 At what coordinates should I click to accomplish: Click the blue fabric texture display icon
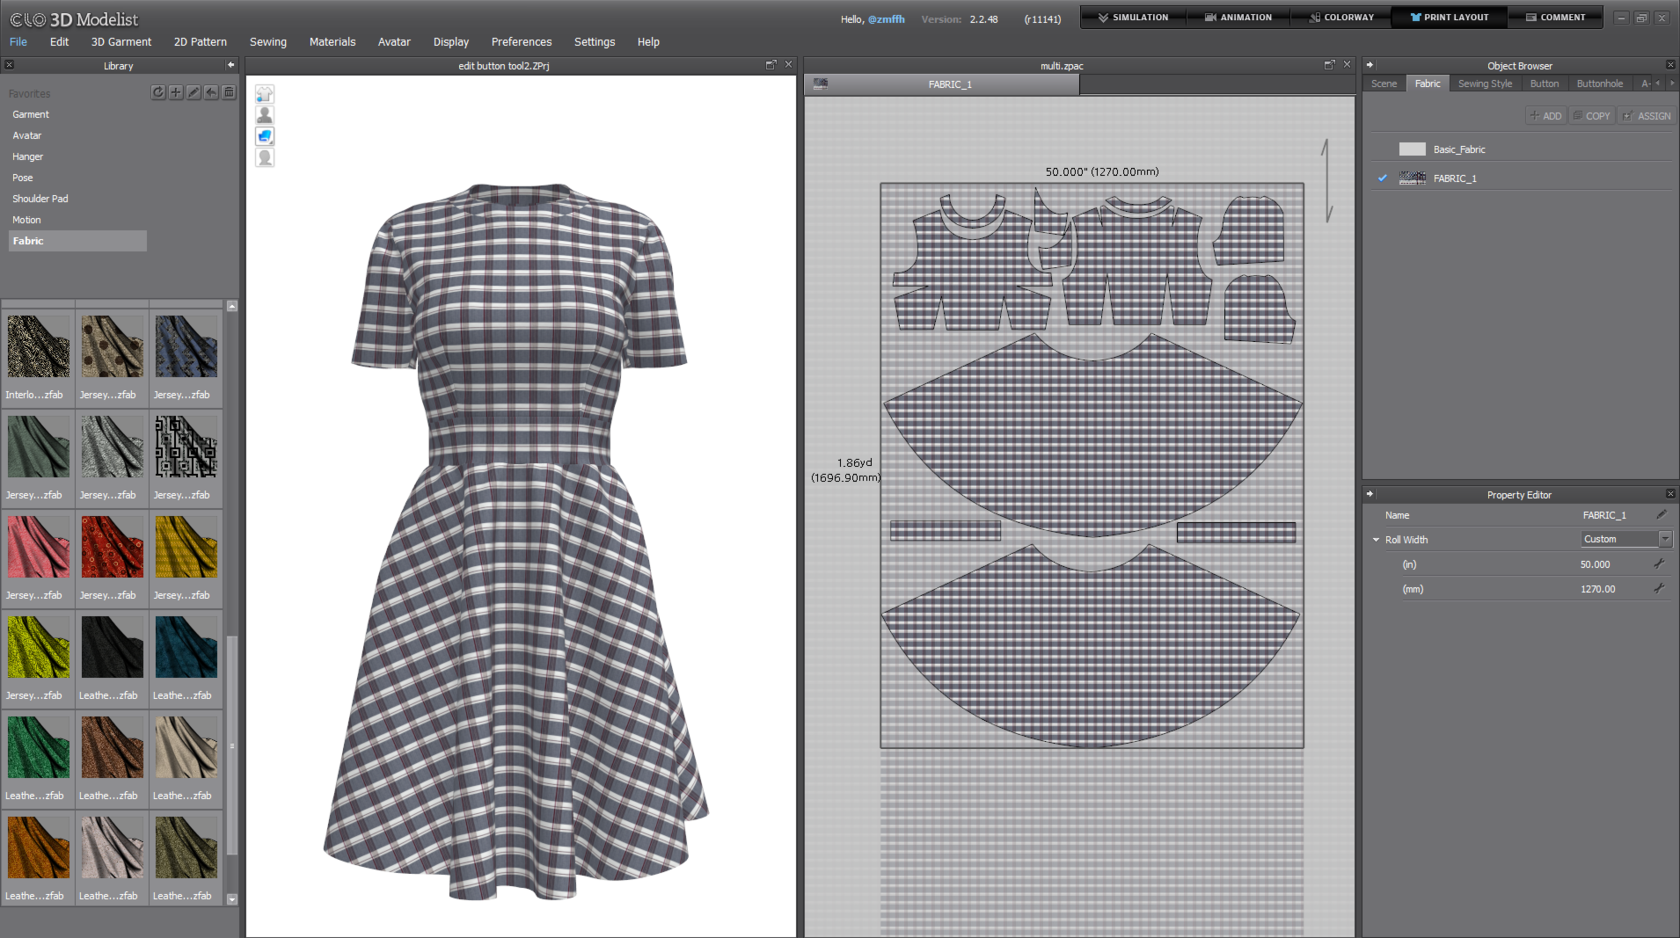tap(264, 136)
